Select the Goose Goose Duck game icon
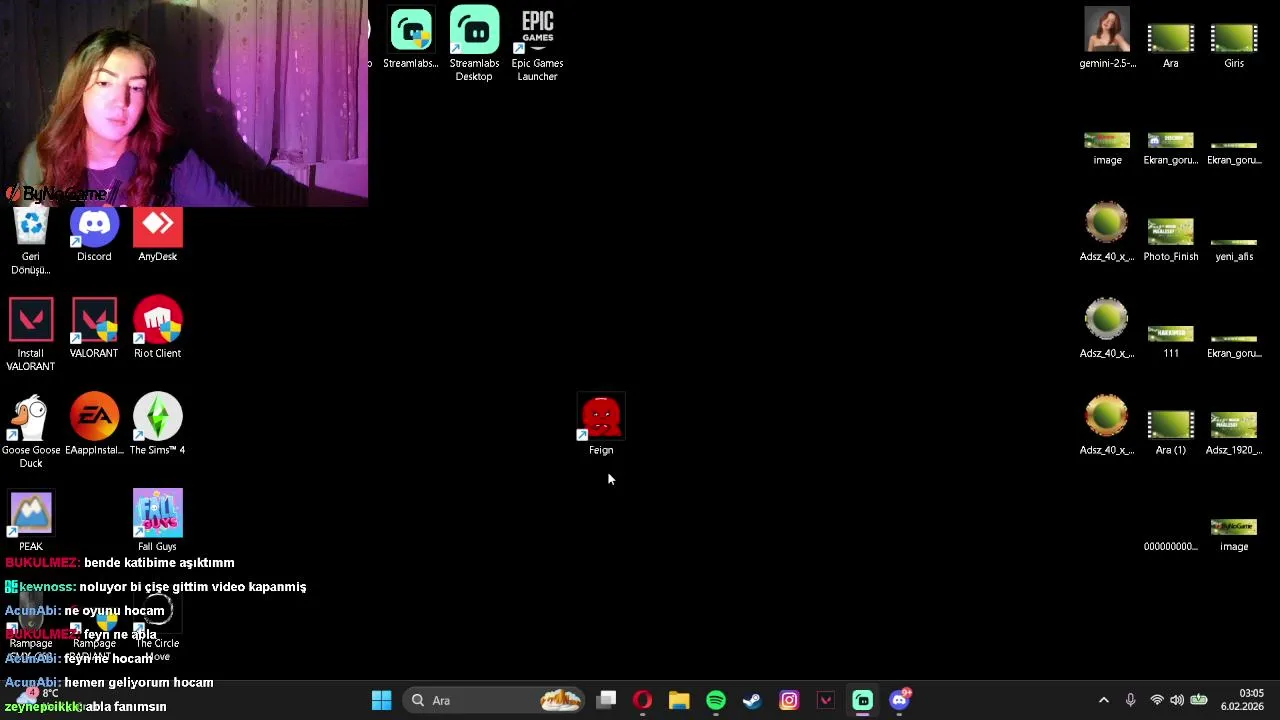The image size is (1280, 720). click(31, 431)
